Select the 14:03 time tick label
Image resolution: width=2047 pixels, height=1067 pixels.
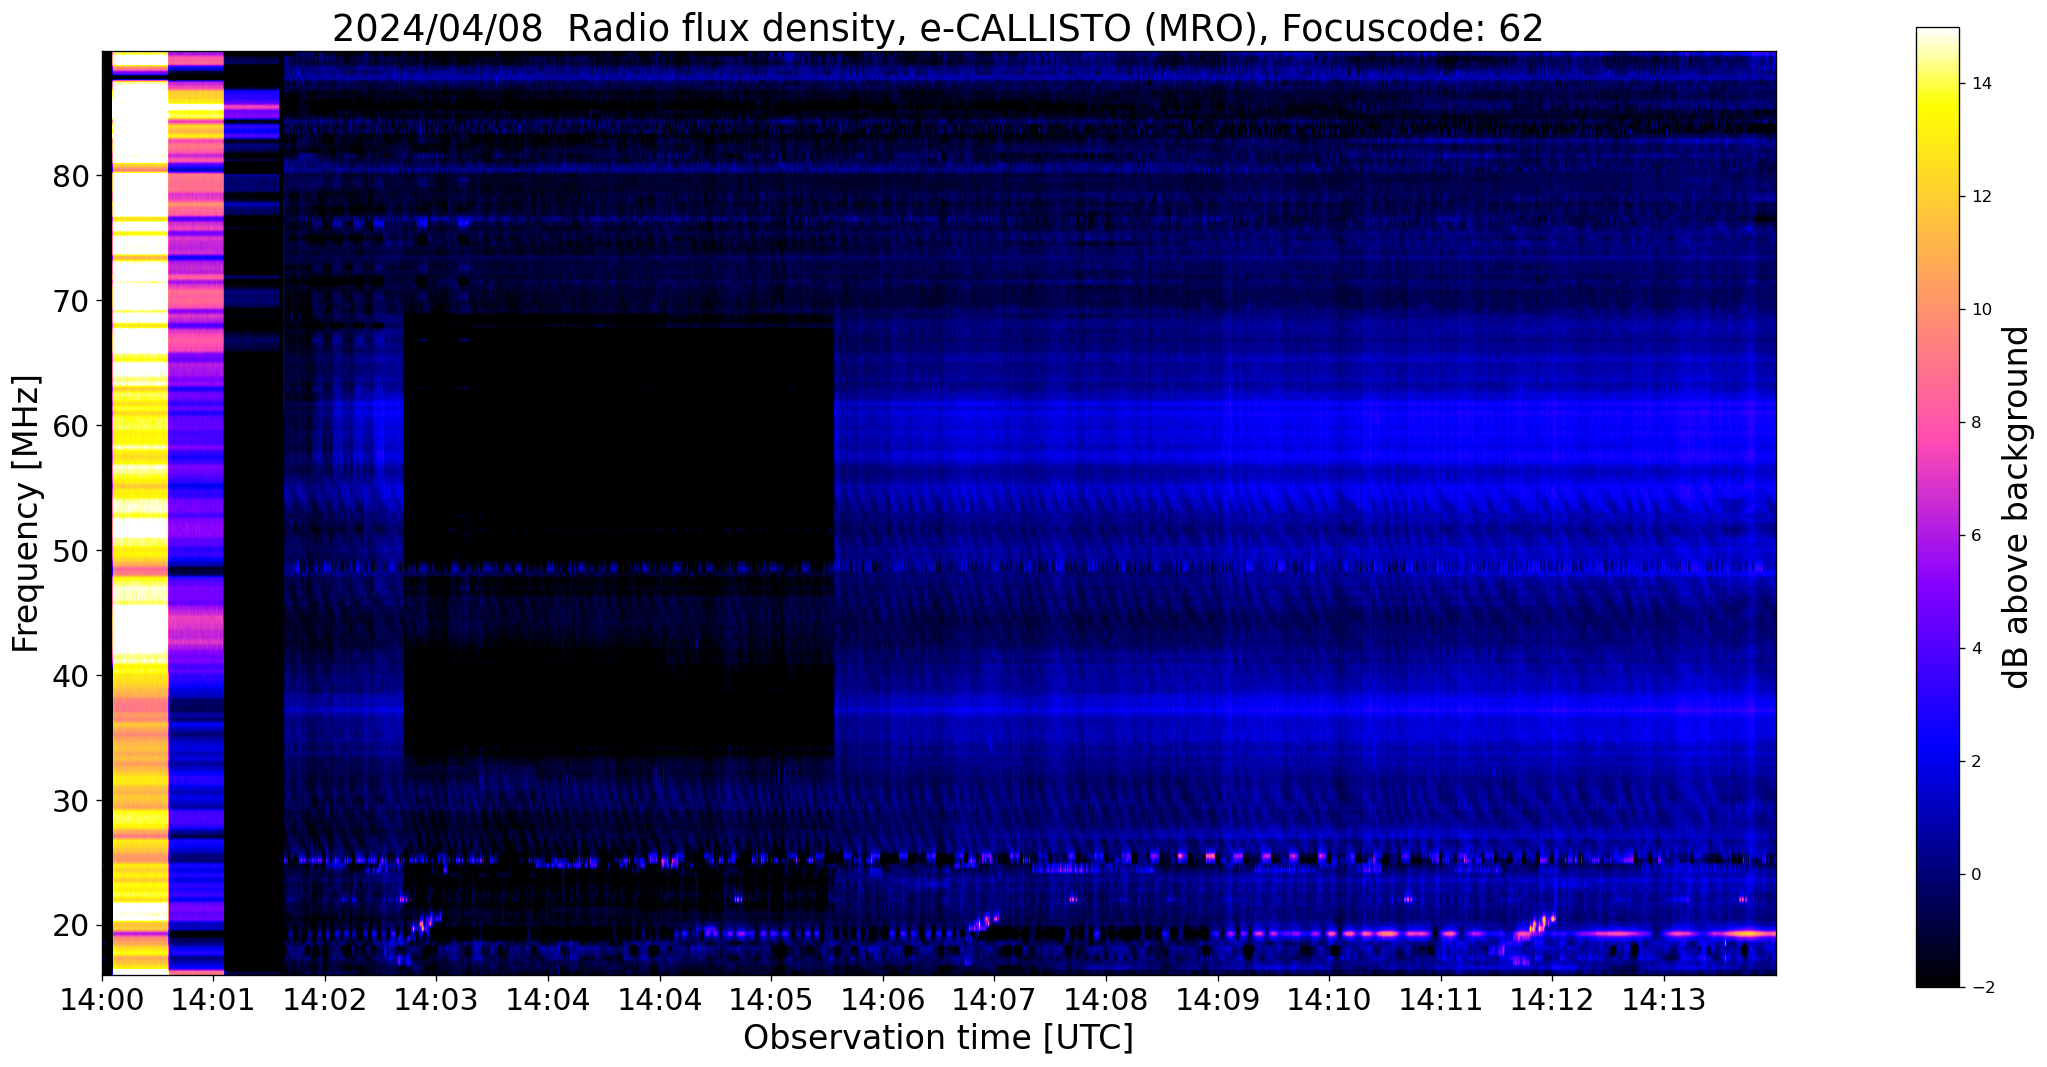[436, 998]
